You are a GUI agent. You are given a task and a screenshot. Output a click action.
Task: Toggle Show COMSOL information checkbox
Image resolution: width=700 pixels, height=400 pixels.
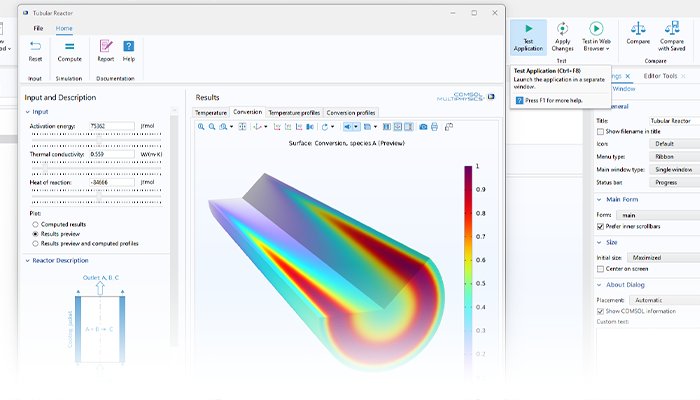[600, 311]
